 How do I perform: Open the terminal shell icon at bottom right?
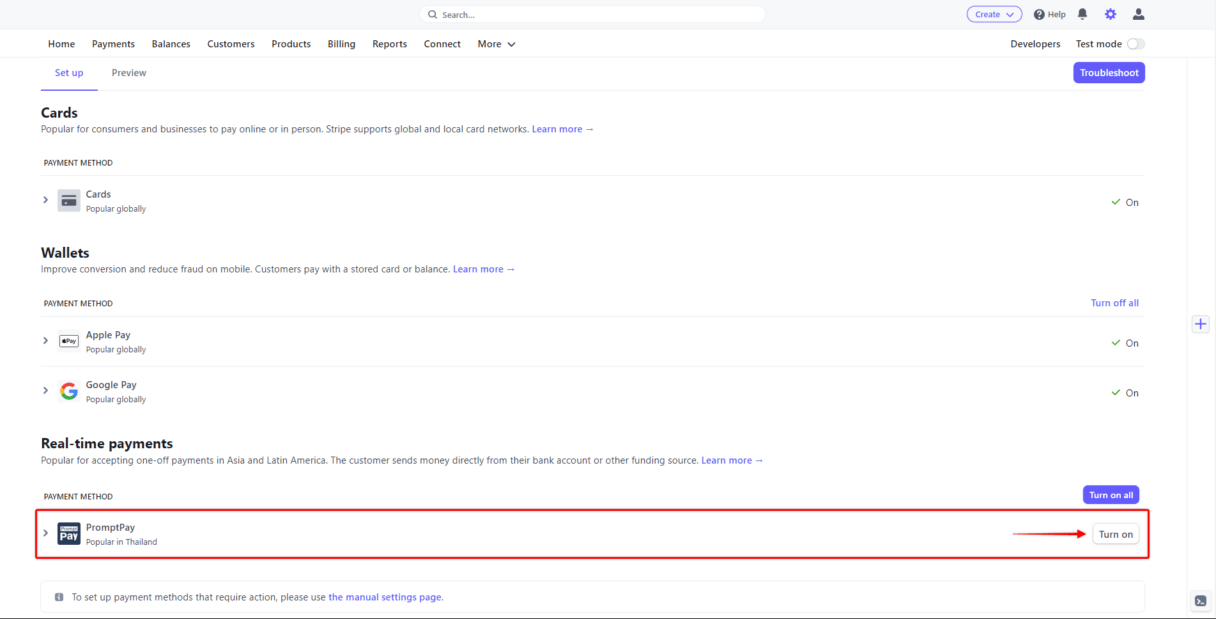[1201, 601]
